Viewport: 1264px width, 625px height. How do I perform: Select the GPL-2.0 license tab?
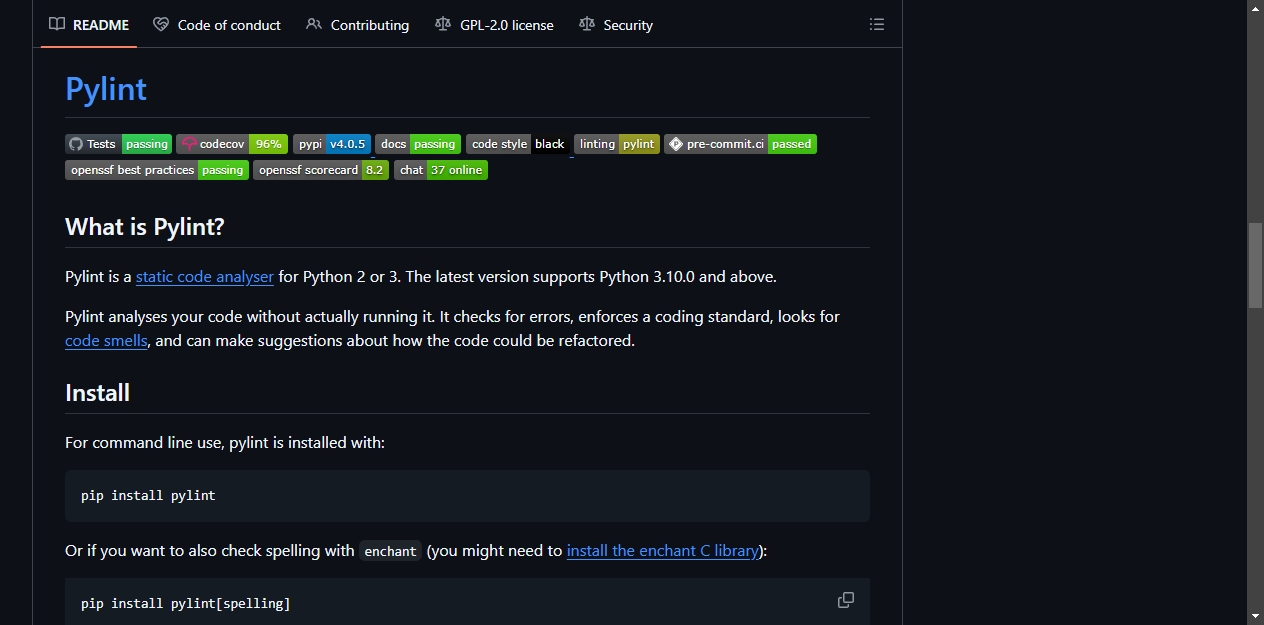(x=494, y=25)
